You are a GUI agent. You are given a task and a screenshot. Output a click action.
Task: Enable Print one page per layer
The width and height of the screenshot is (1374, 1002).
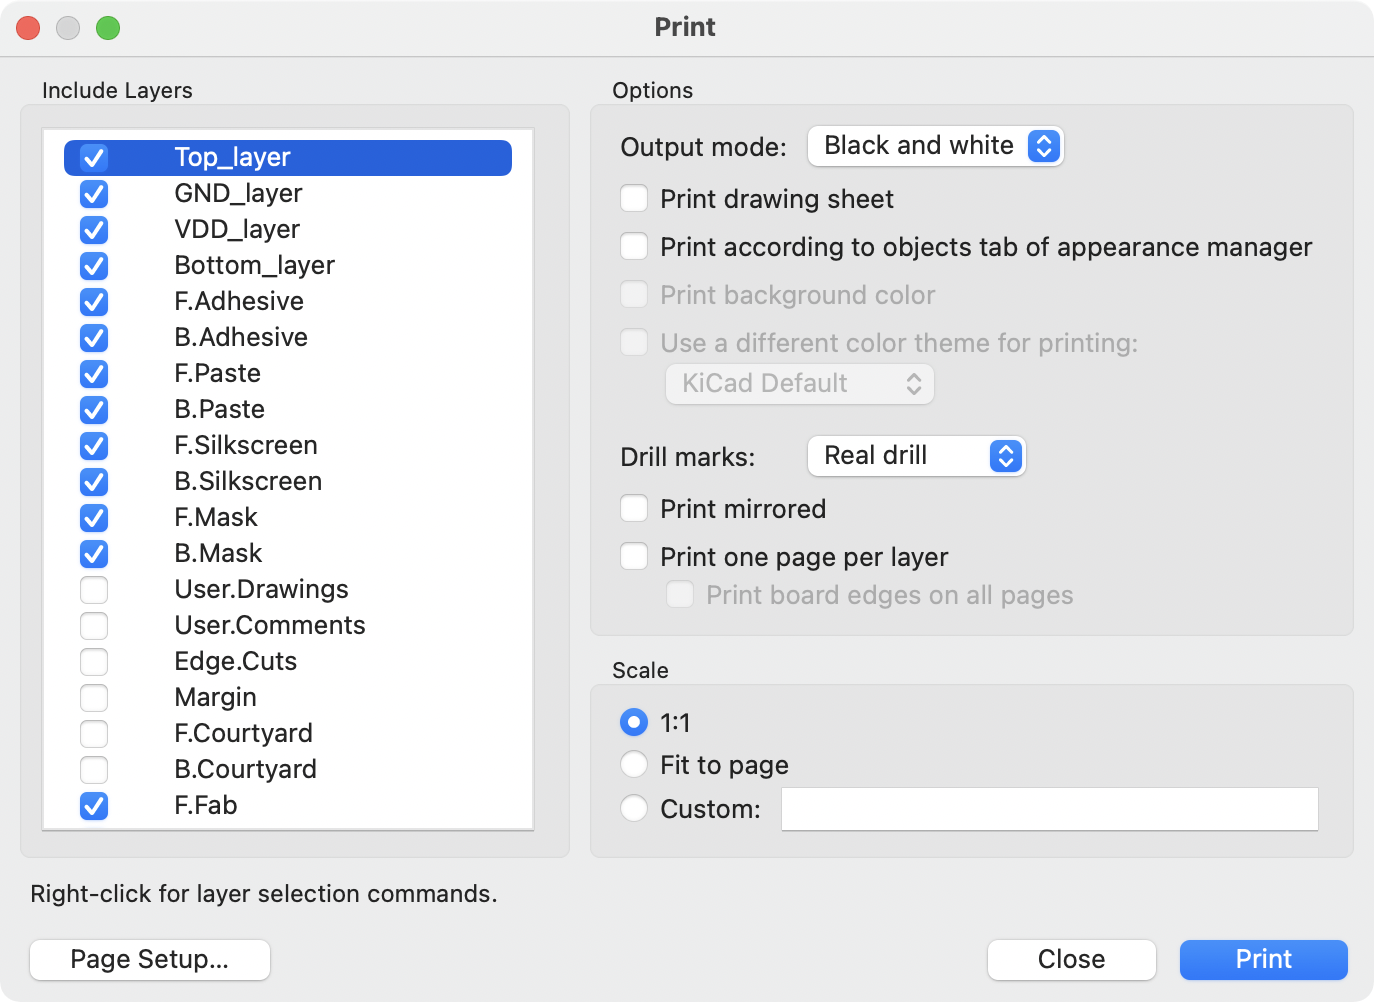click(633, 556)
